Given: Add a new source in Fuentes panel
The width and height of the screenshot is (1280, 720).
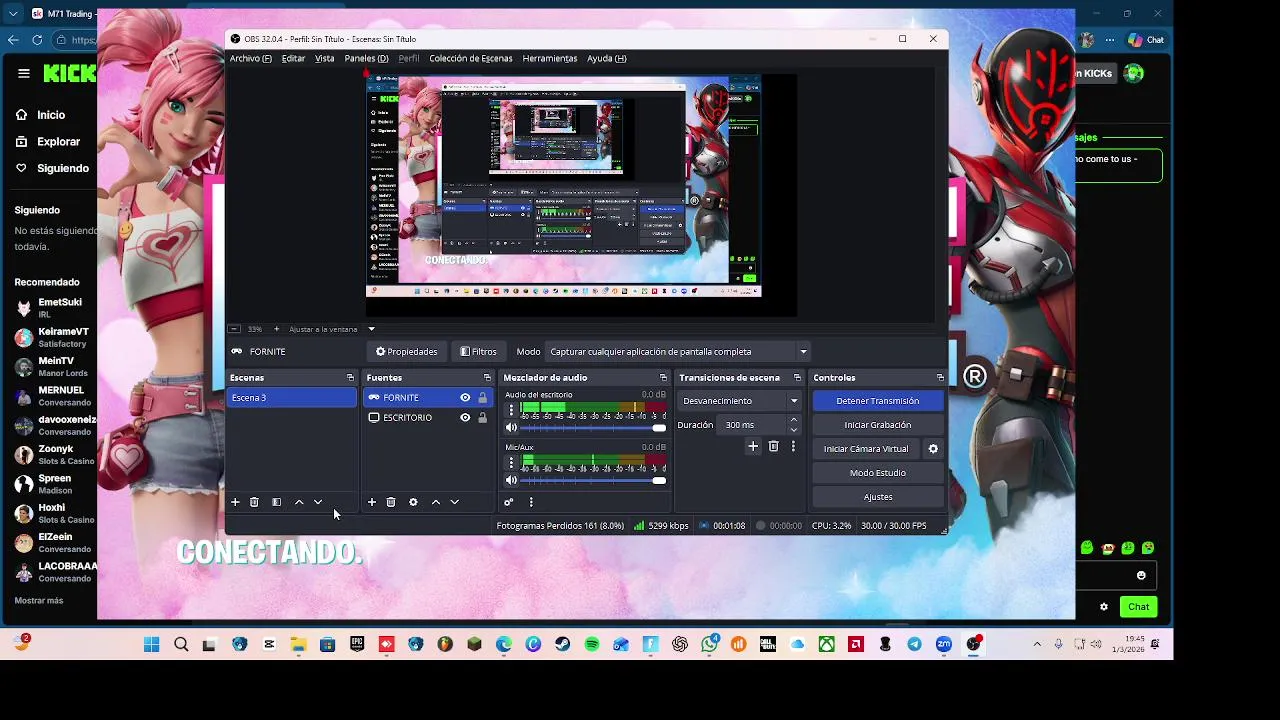Looking at the screenshot, I should pyautogui.click(x=372, y=502).
